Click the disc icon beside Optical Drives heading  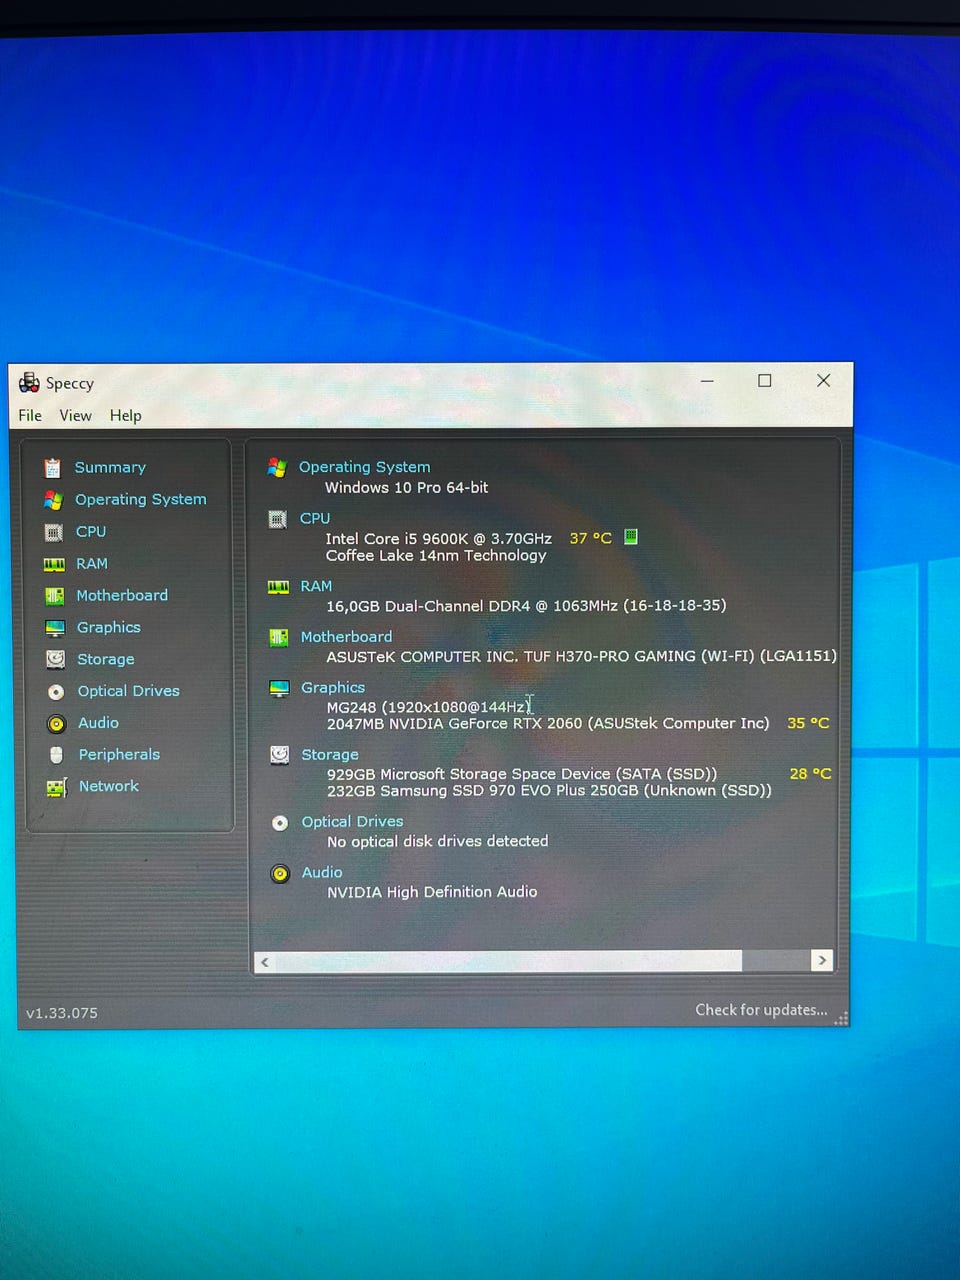tap(280, 822)
